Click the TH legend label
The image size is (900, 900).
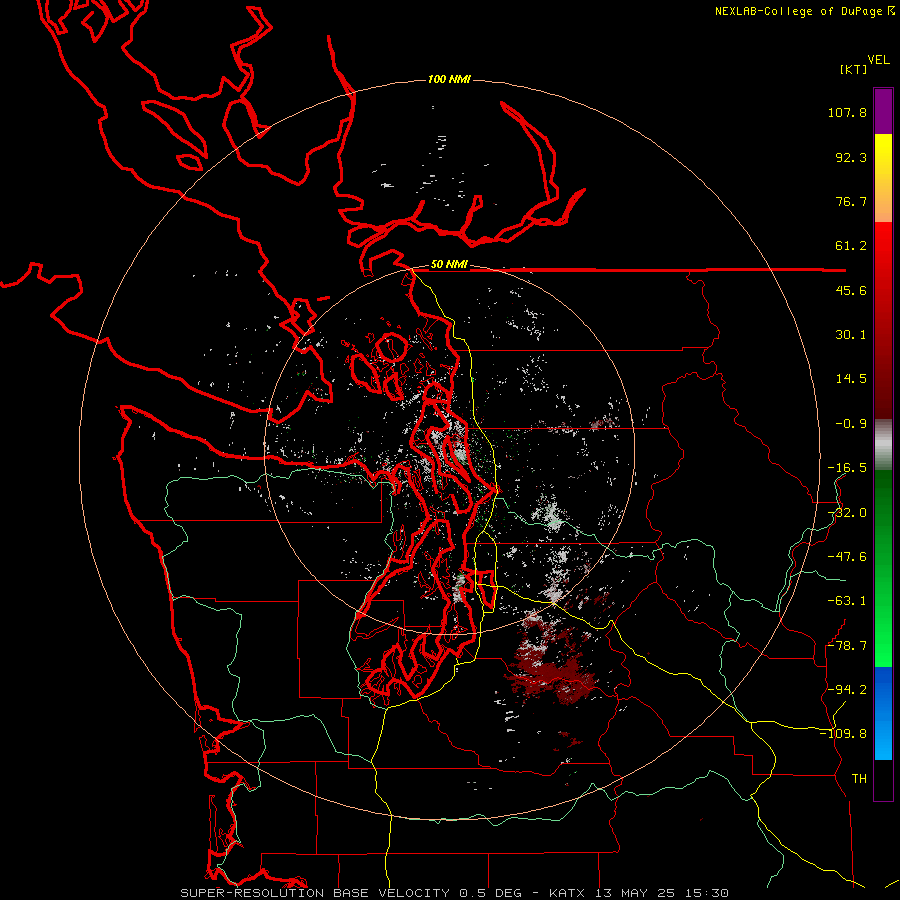859,779
